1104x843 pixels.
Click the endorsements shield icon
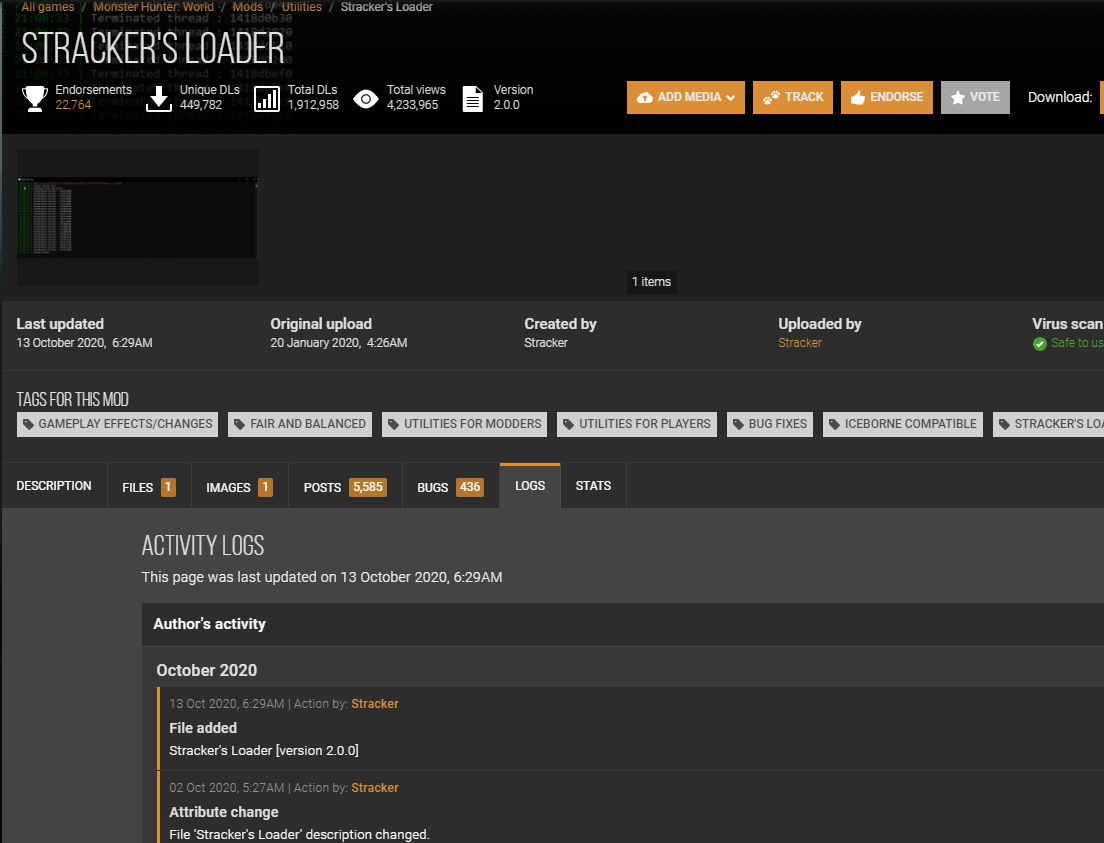[x=34, y=97]
